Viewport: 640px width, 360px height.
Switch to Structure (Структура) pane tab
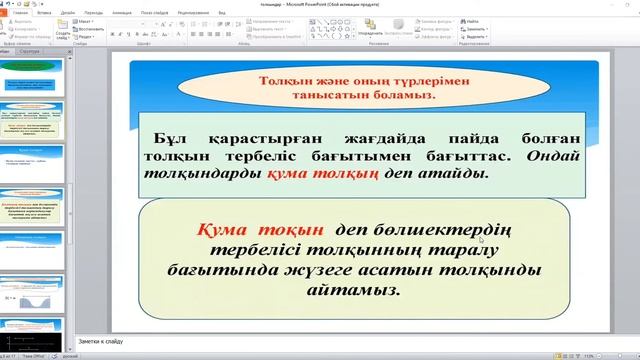pyautogui.click(x=29, y=51)
